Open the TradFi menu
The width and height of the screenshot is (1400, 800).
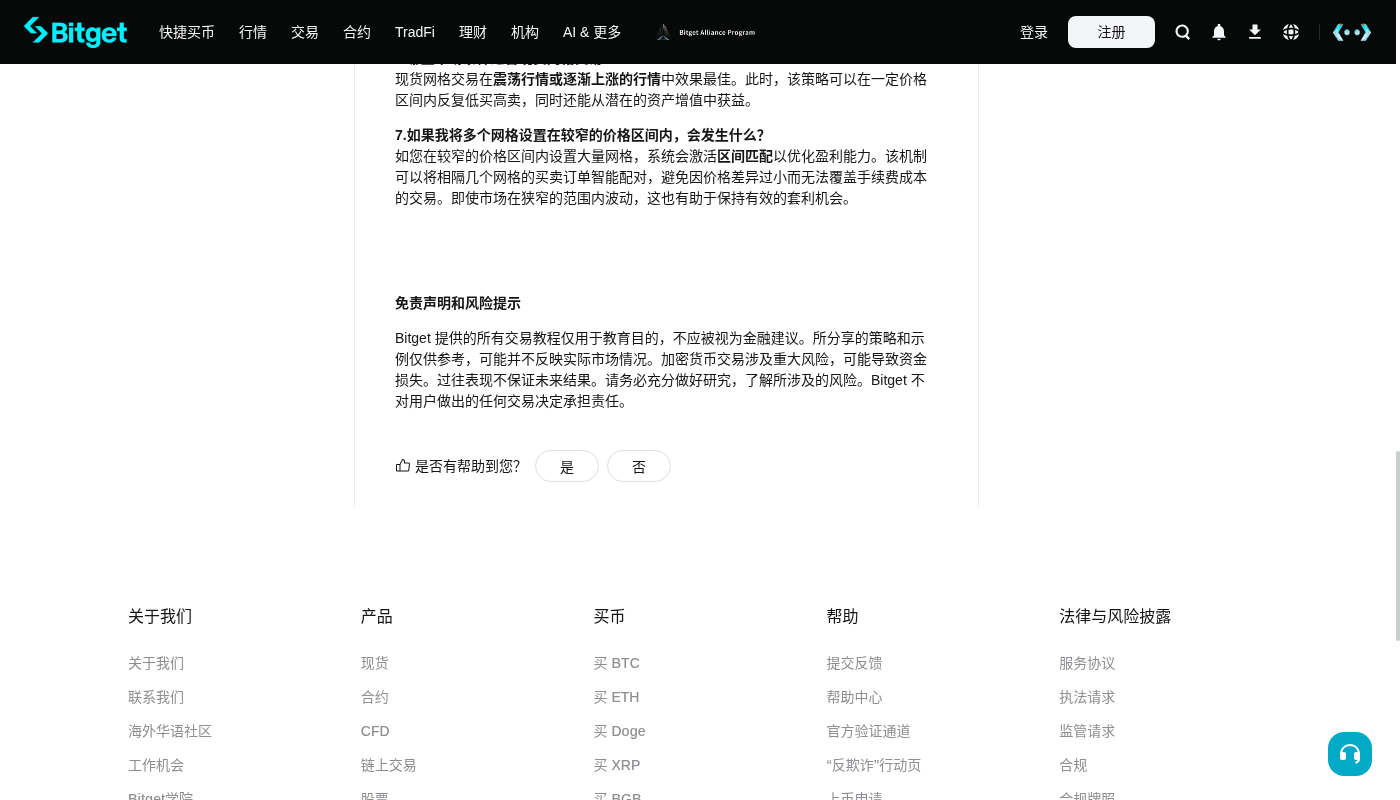coord(415,32)
